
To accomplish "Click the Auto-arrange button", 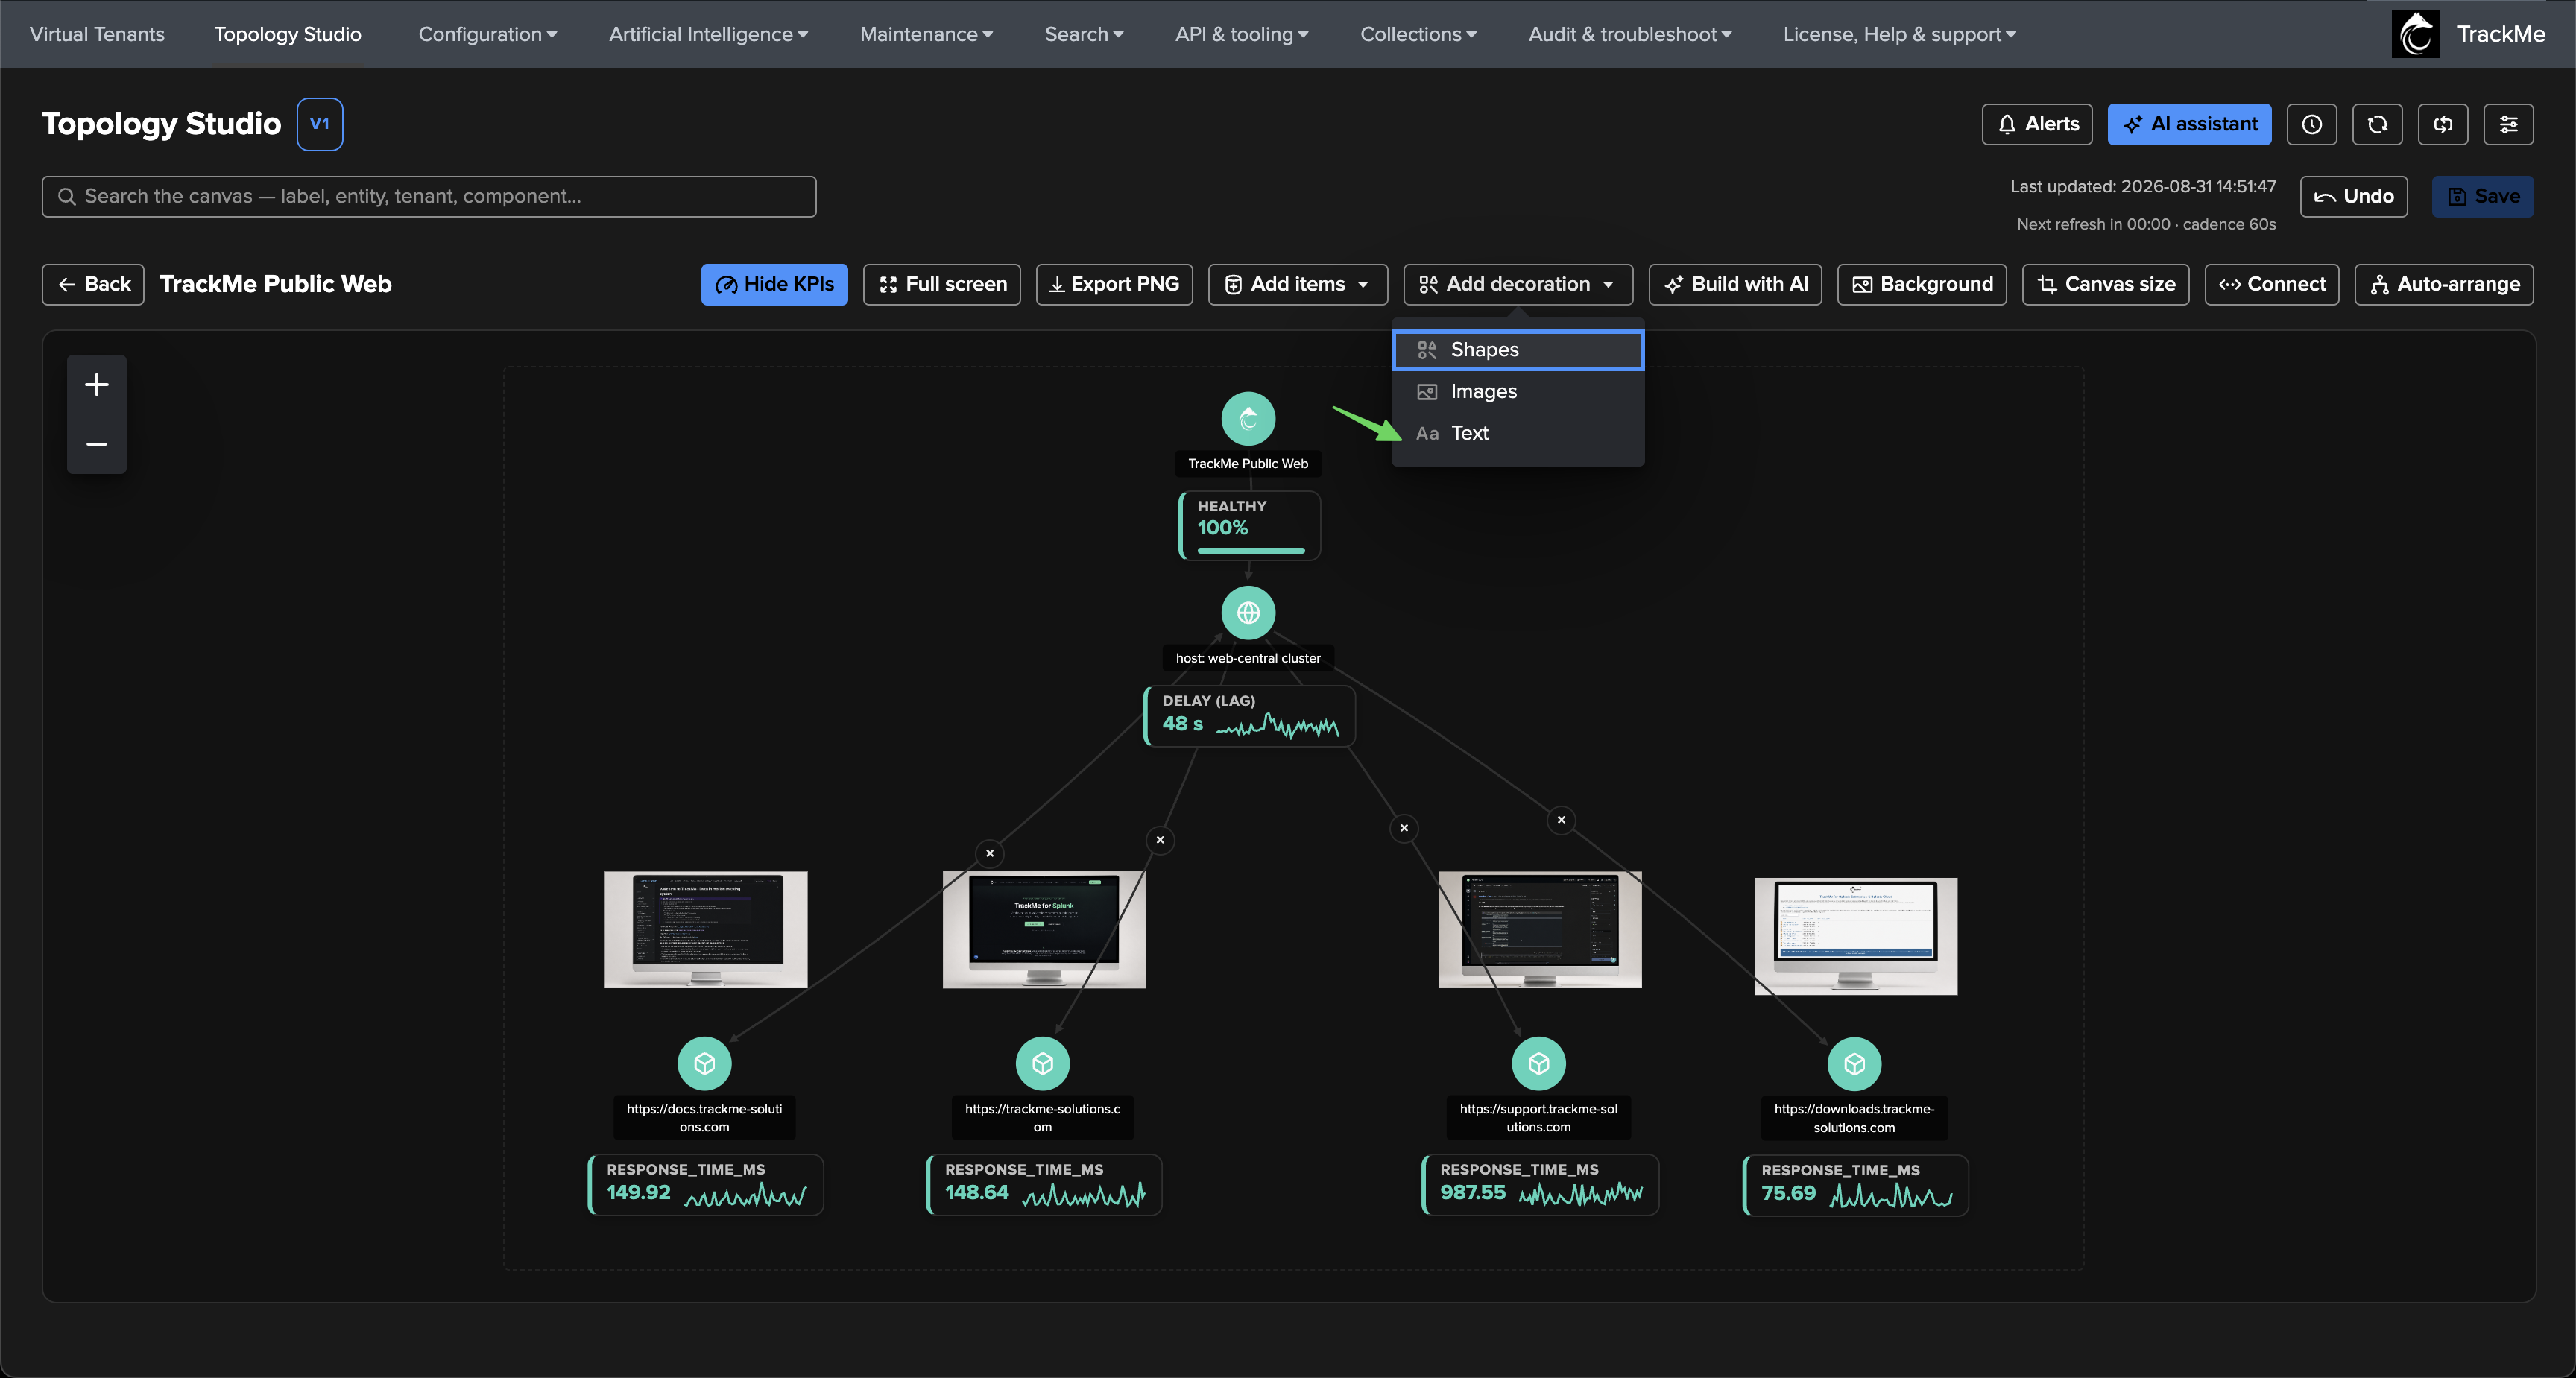I will [2444, 285].
